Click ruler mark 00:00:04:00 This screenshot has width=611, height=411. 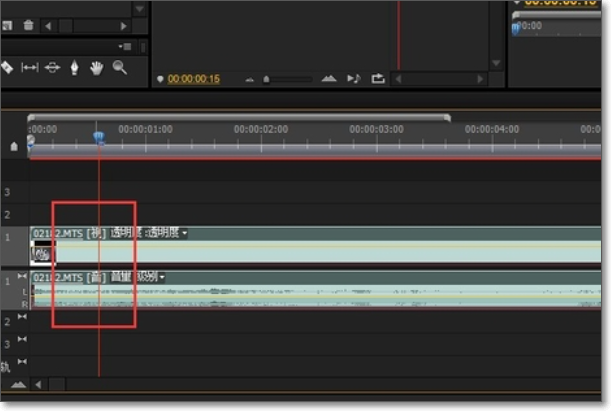click(x=492, y=129)
